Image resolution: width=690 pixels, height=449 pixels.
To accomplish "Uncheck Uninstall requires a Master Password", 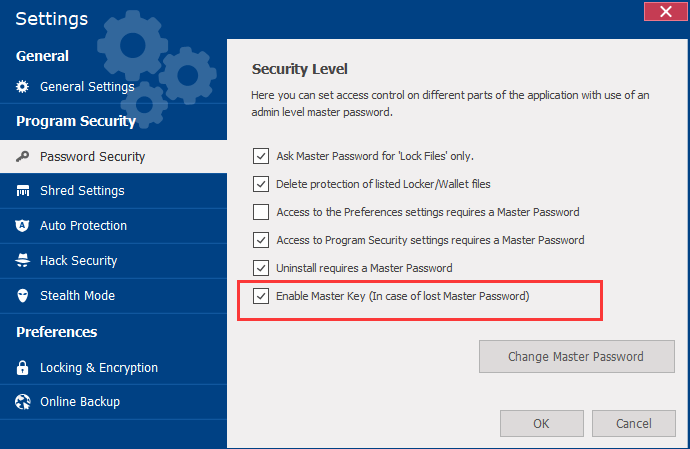I will pyautogui.click(x=261, y=268).
